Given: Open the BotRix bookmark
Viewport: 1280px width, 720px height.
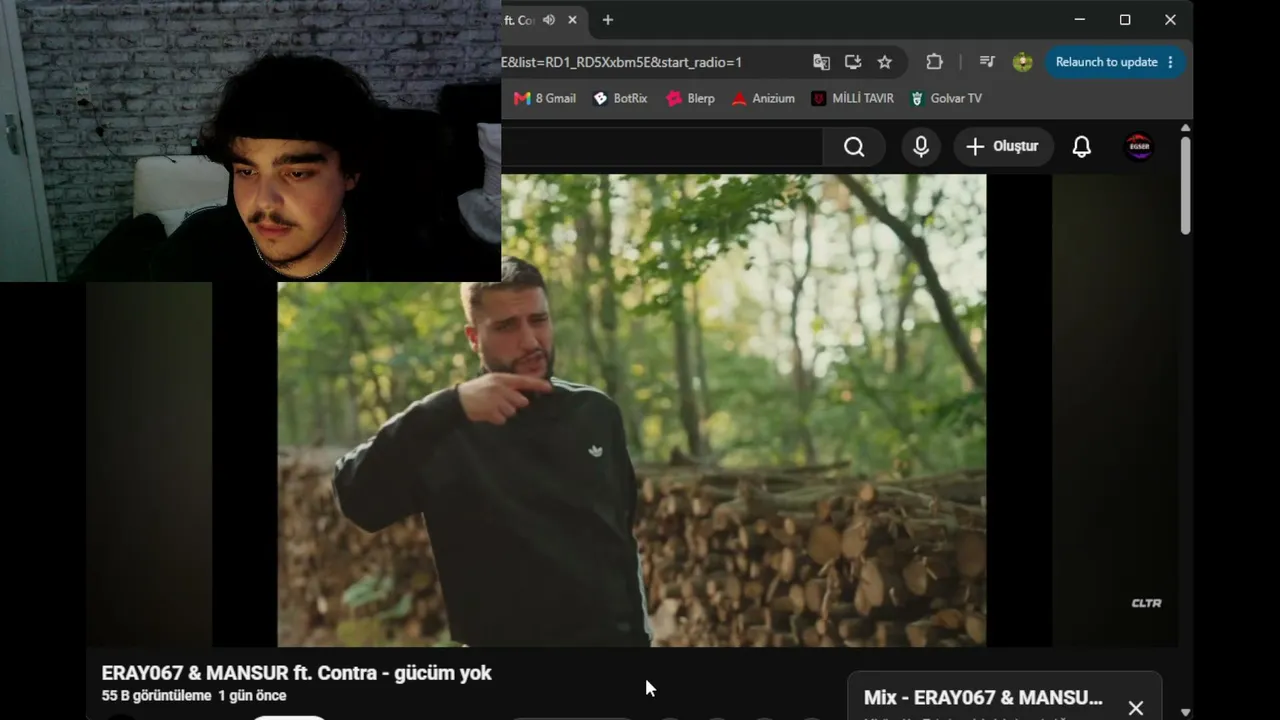Looking at the screenshot, I should (620, 98).
